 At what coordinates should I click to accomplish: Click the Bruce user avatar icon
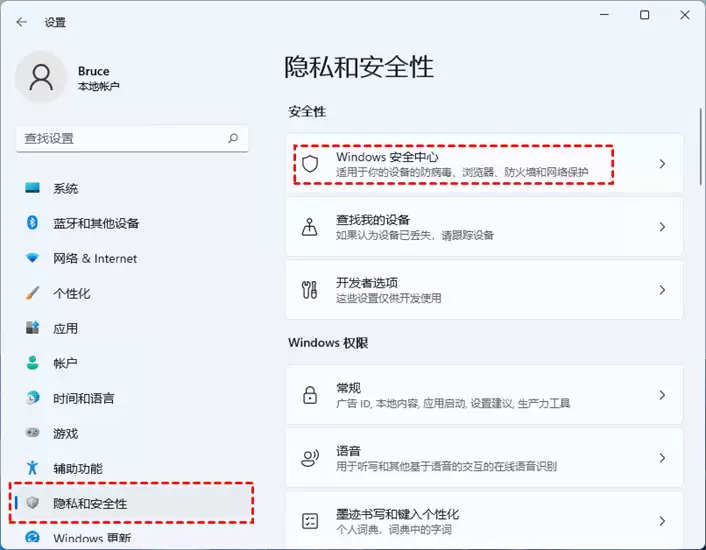(x=41, y=77)
